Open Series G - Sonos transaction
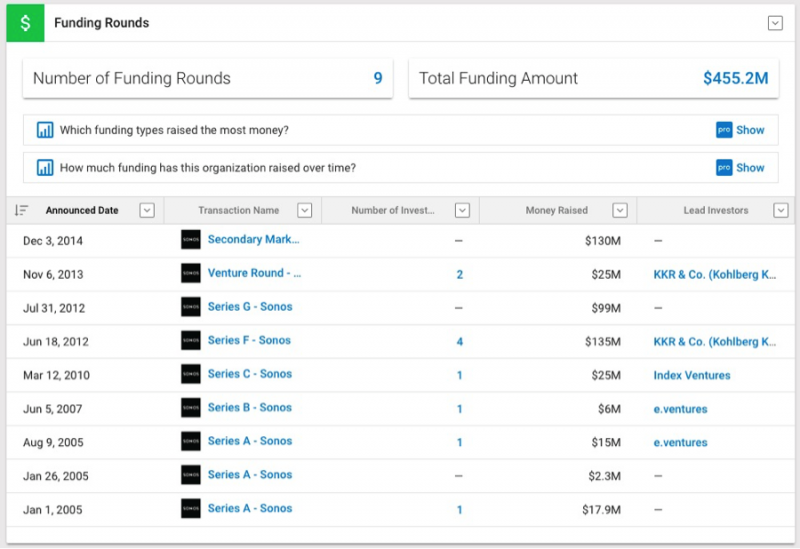Image resolution: width=800 pixels, height=549 pixels. [x=250, y=307]
